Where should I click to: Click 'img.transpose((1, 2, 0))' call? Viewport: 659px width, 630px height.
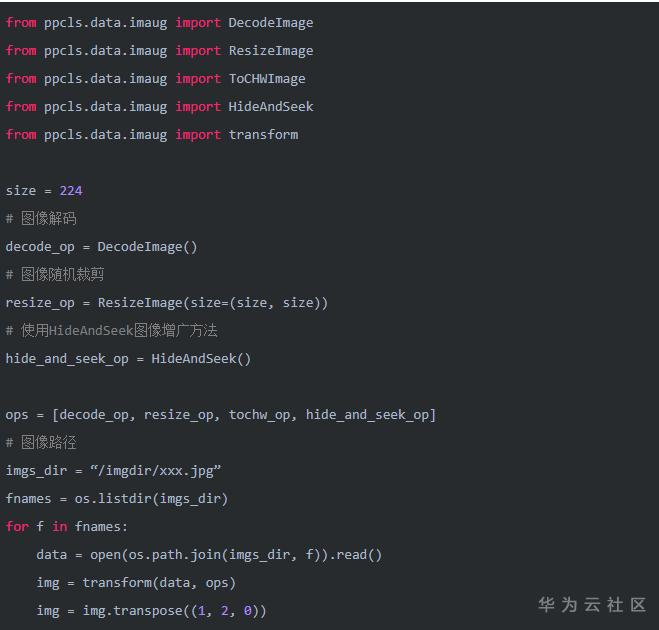[174, 611]
